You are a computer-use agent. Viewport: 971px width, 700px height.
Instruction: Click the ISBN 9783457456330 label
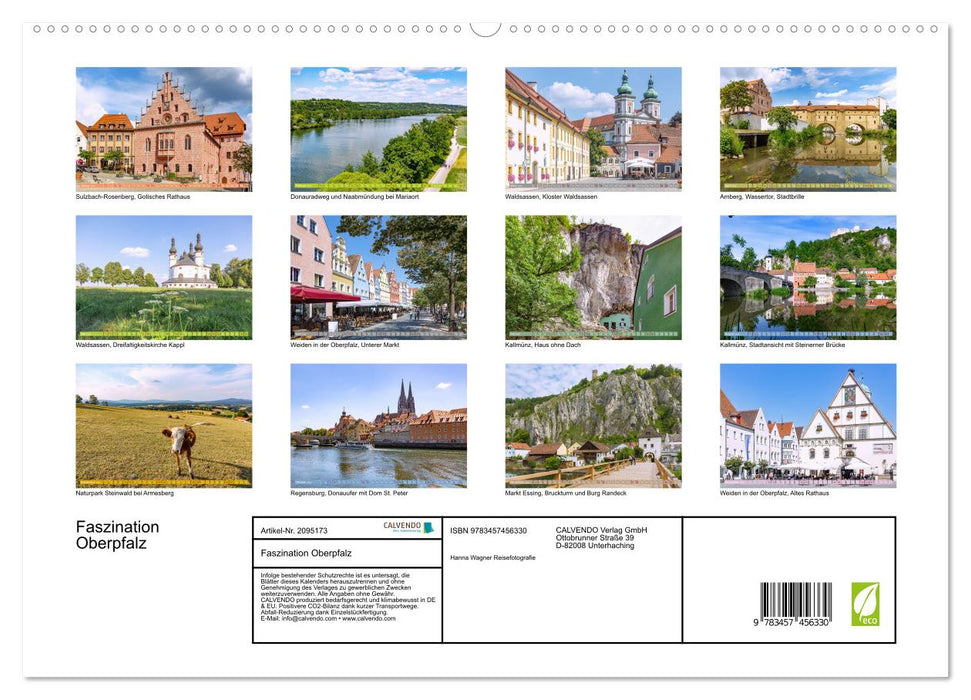[488, 530]
